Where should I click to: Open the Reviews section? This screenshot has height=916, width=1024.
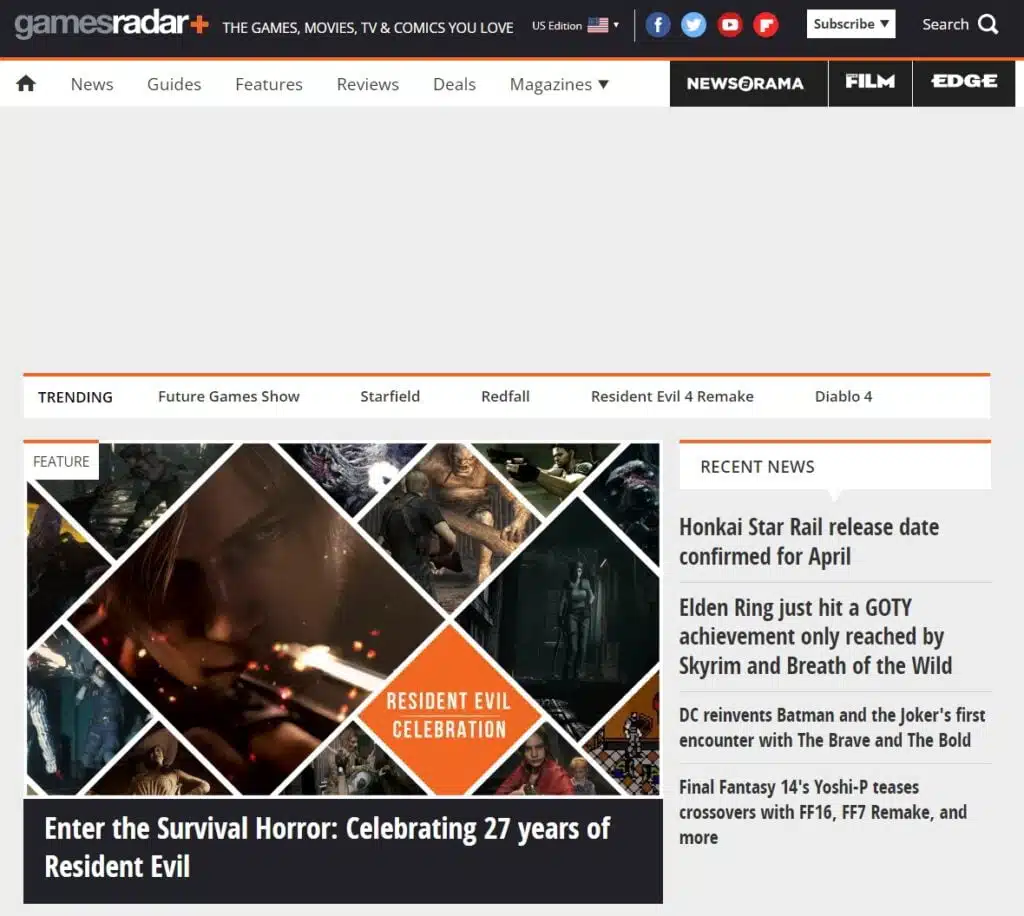(368, 84)
